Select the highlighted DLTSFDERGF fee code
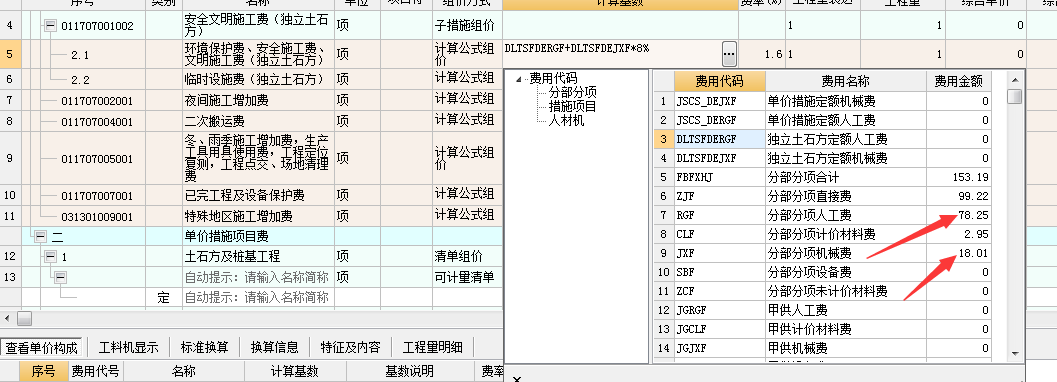1057x382 pixels. 719,139
